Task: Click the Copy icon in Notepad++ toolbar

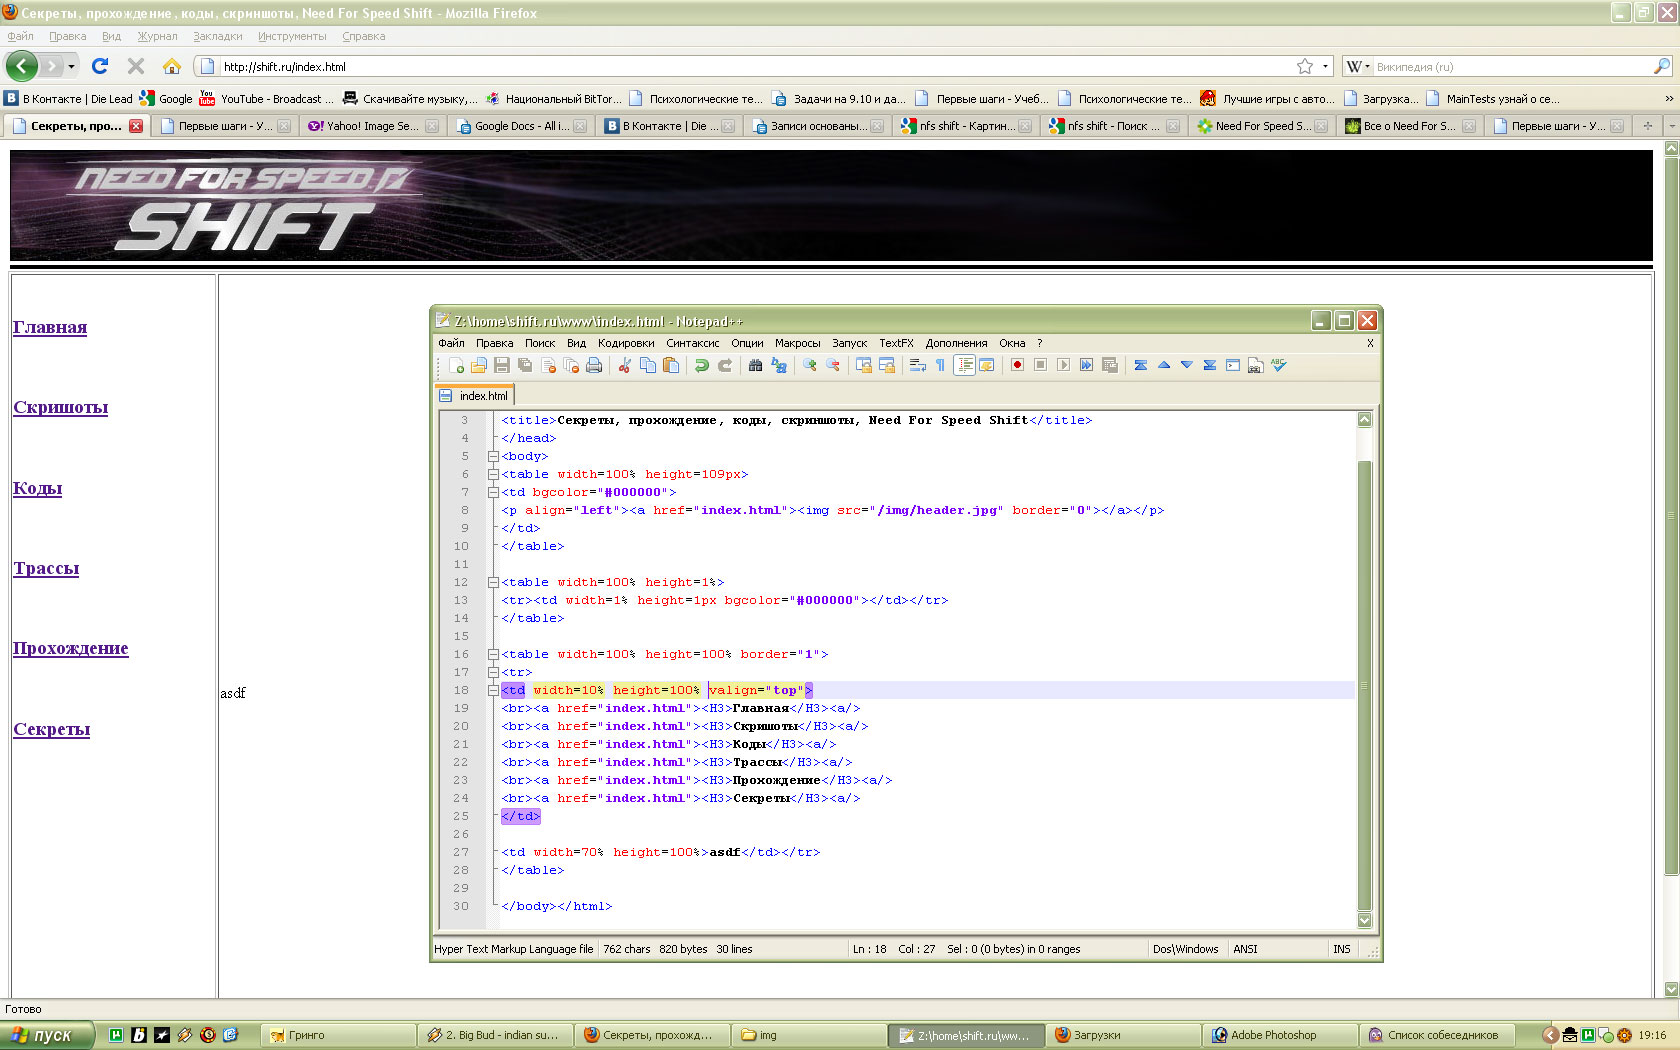Action: pos(647,365)
